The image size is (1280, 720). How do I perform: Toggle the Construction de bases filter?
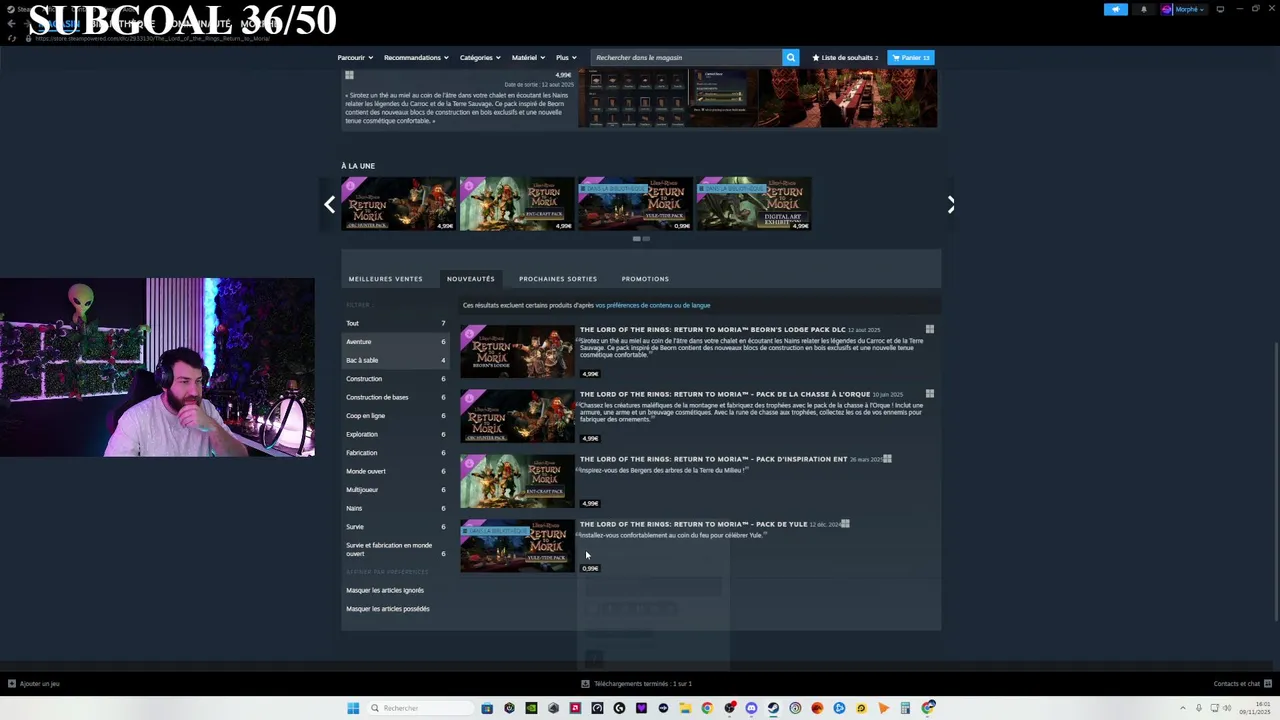click(396, 397)
